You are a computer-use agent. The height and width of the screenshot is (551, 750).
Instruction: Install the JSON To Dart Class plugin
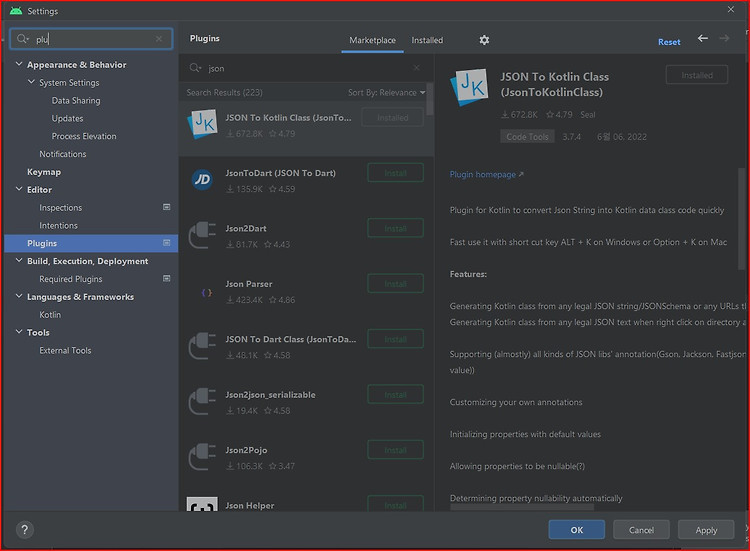tap(396, 339)
